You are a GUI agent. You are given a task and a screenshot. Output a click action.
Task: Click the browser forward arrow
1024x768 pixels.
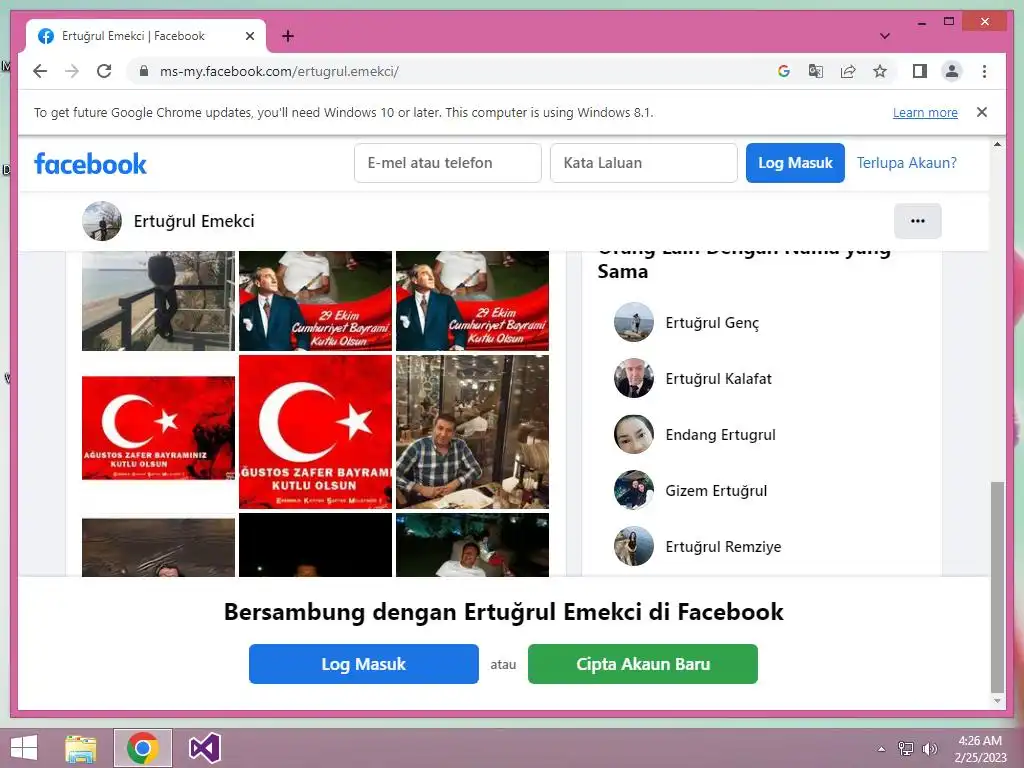(72, 71)
